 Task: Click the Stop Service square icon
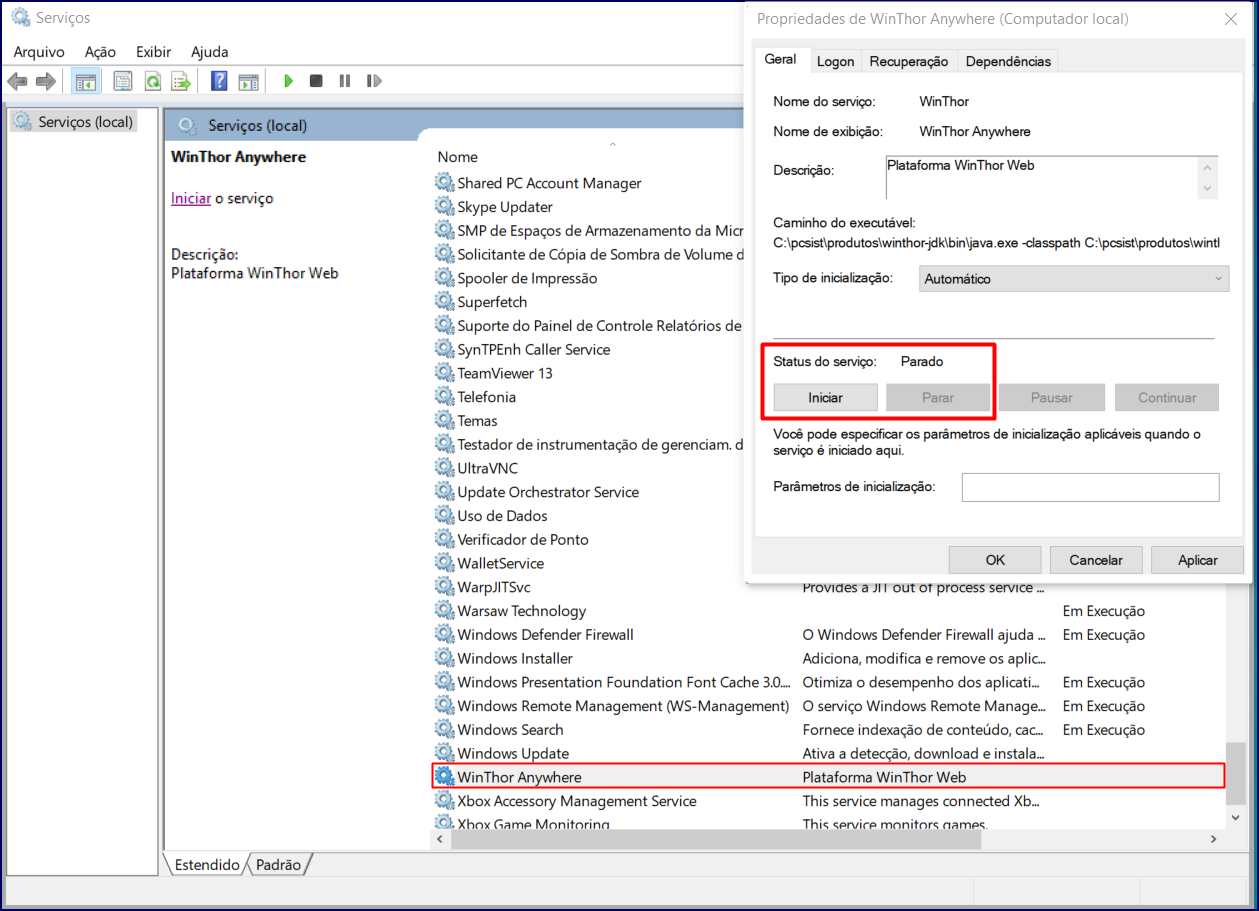pyautogui.click(x=316, y=81)
